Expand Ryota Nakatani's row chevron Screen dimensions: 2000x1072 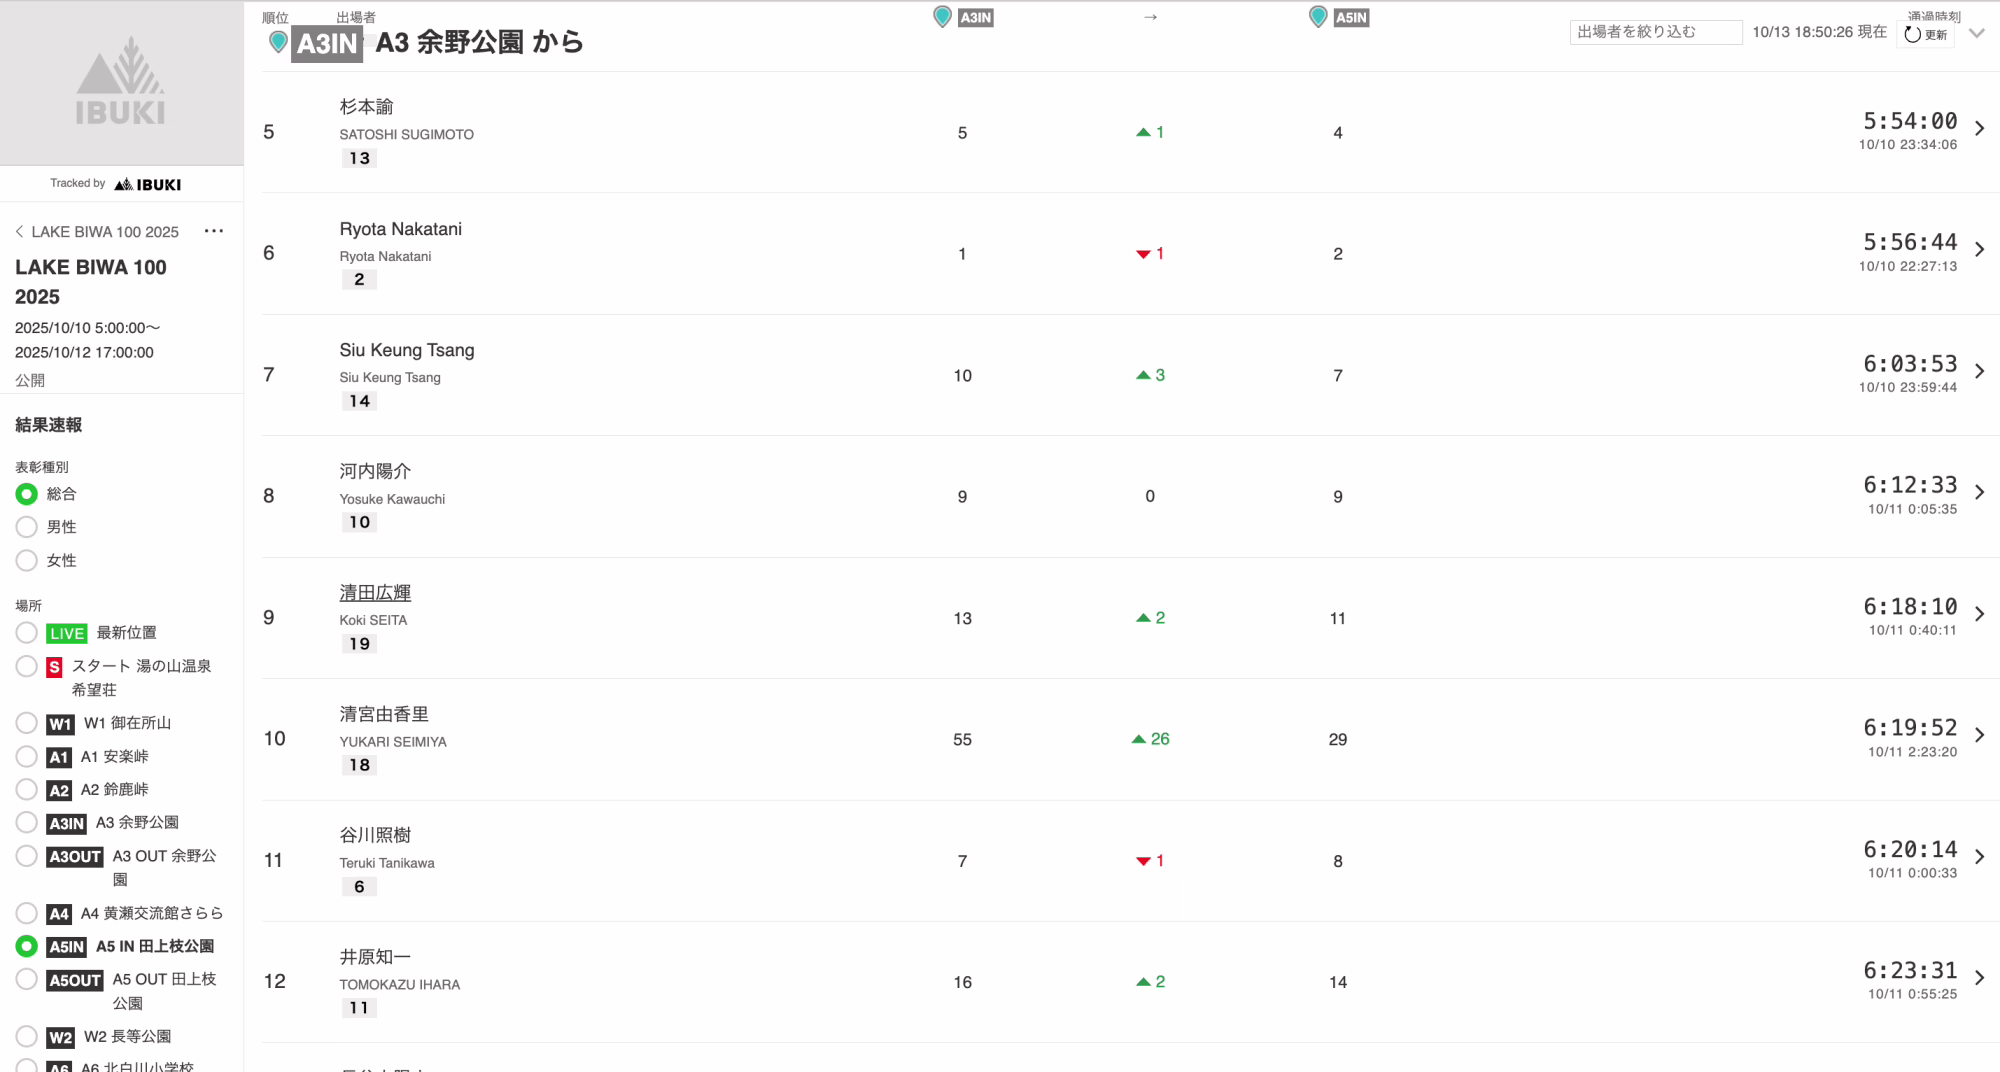pyautogui.click(x=1979, y=249)
